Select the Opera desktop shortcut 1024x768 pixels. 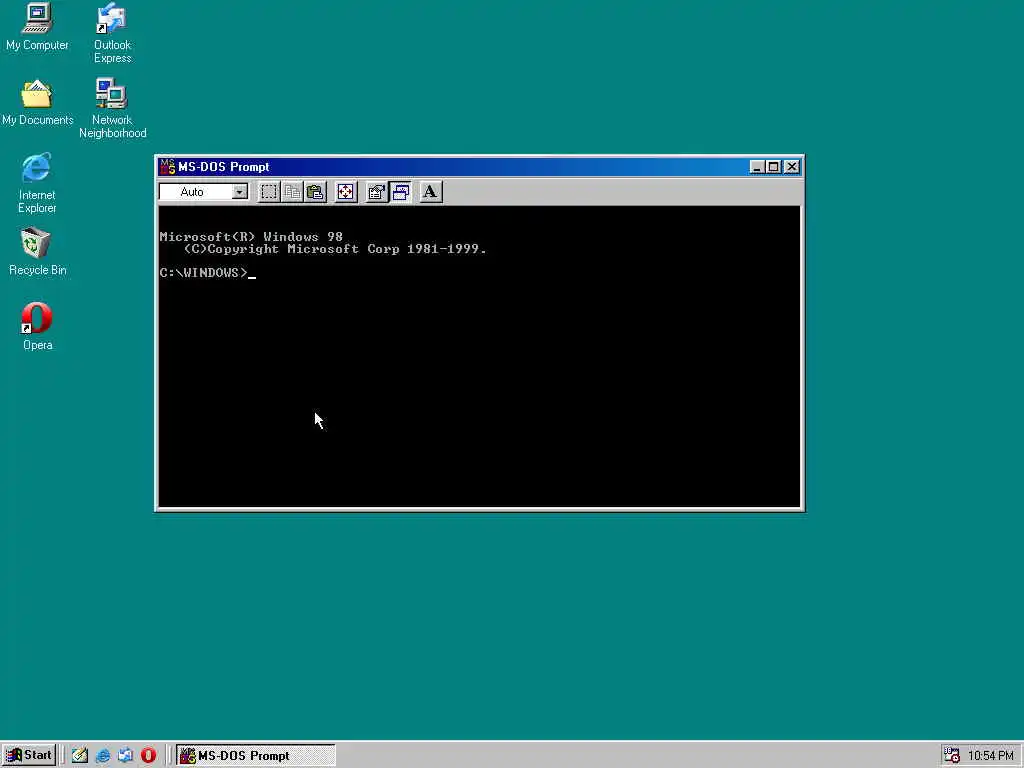(37, 327)
